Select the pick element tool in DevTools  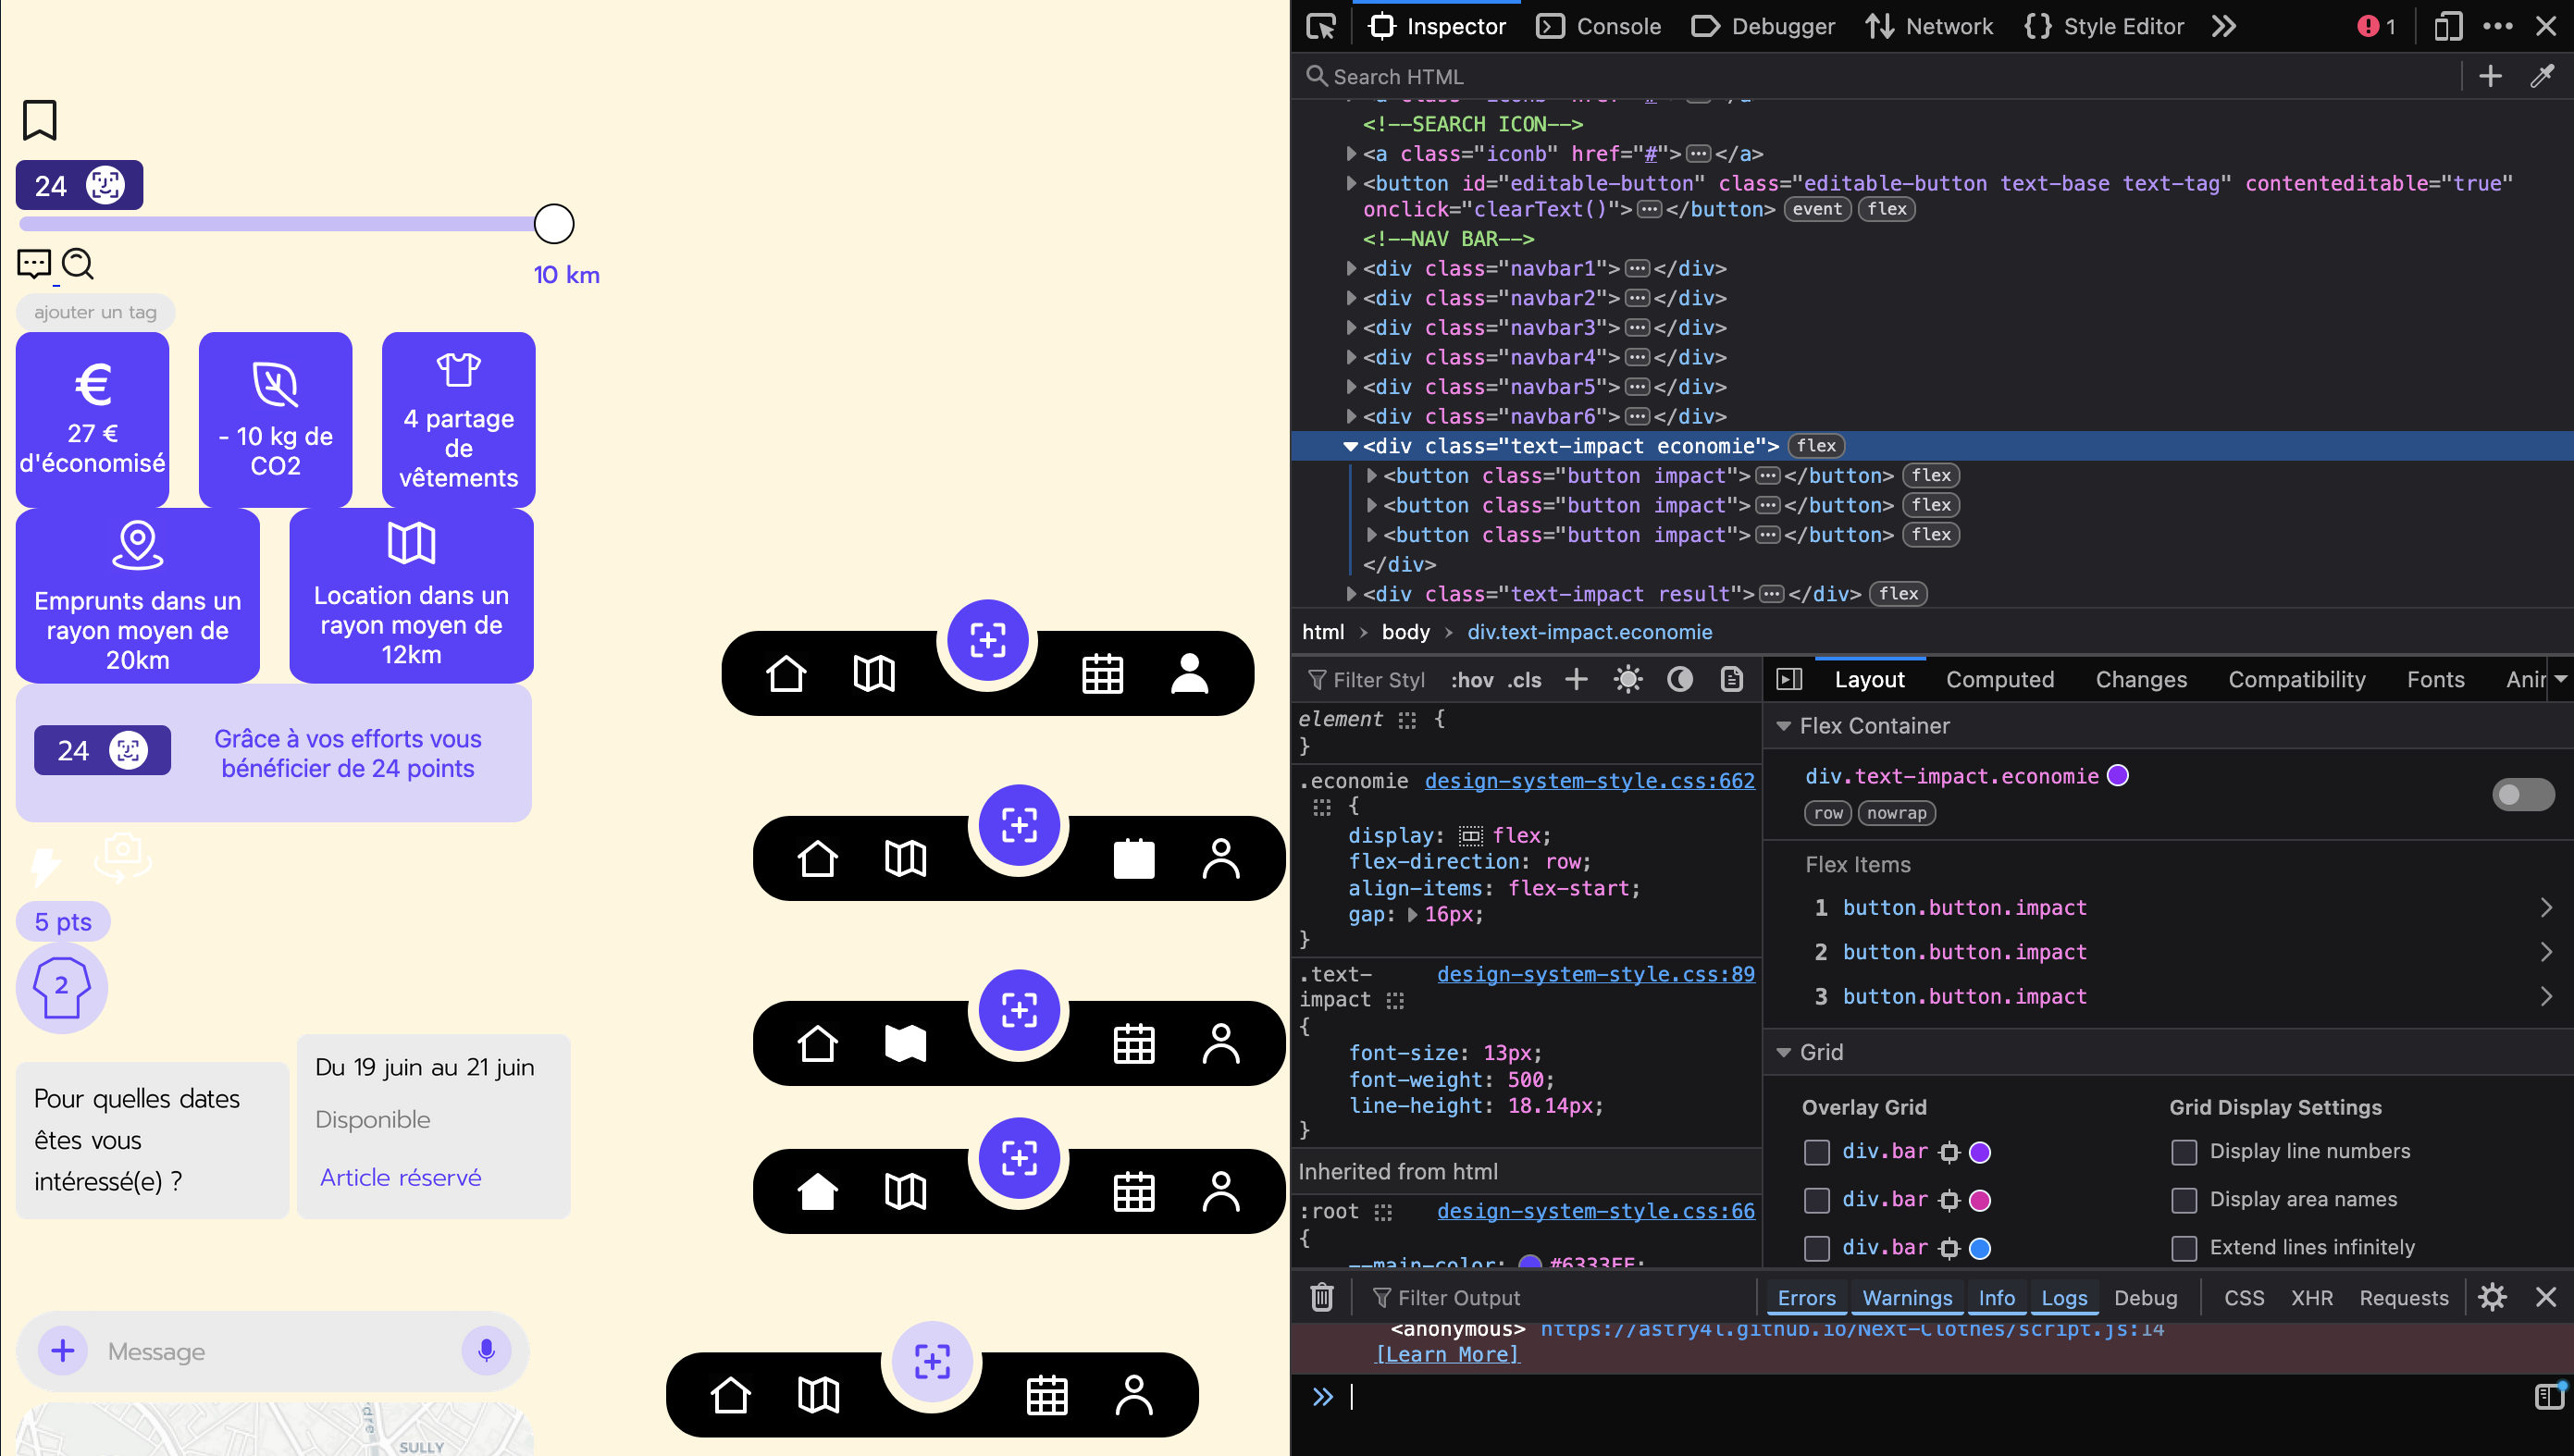point(1320,26)
